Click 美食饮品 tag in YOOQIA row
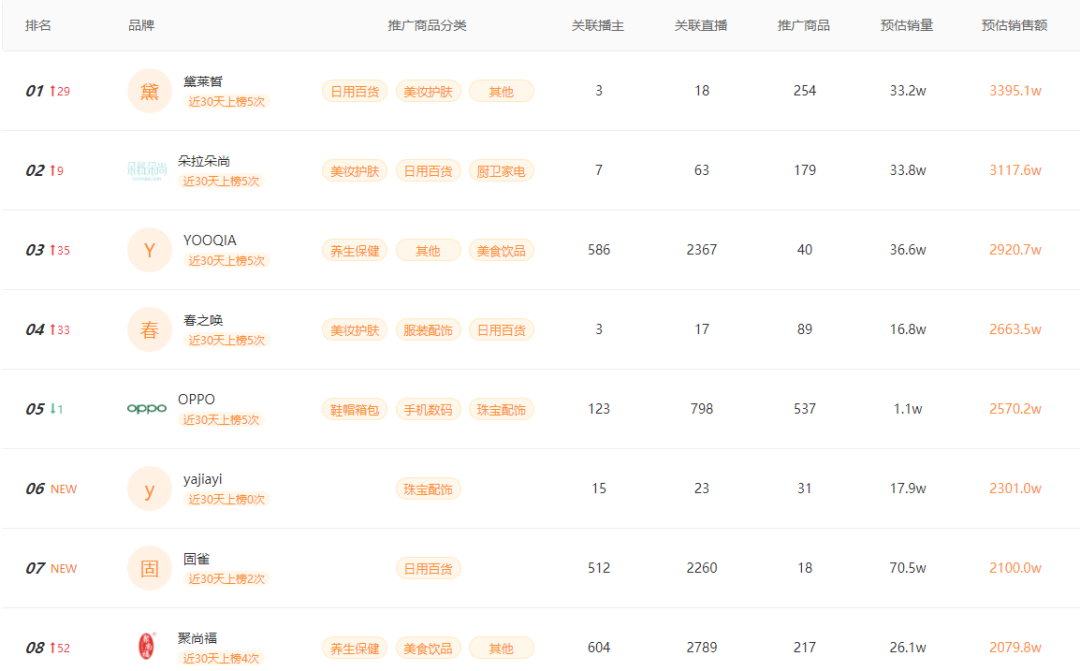 point(501,251)
